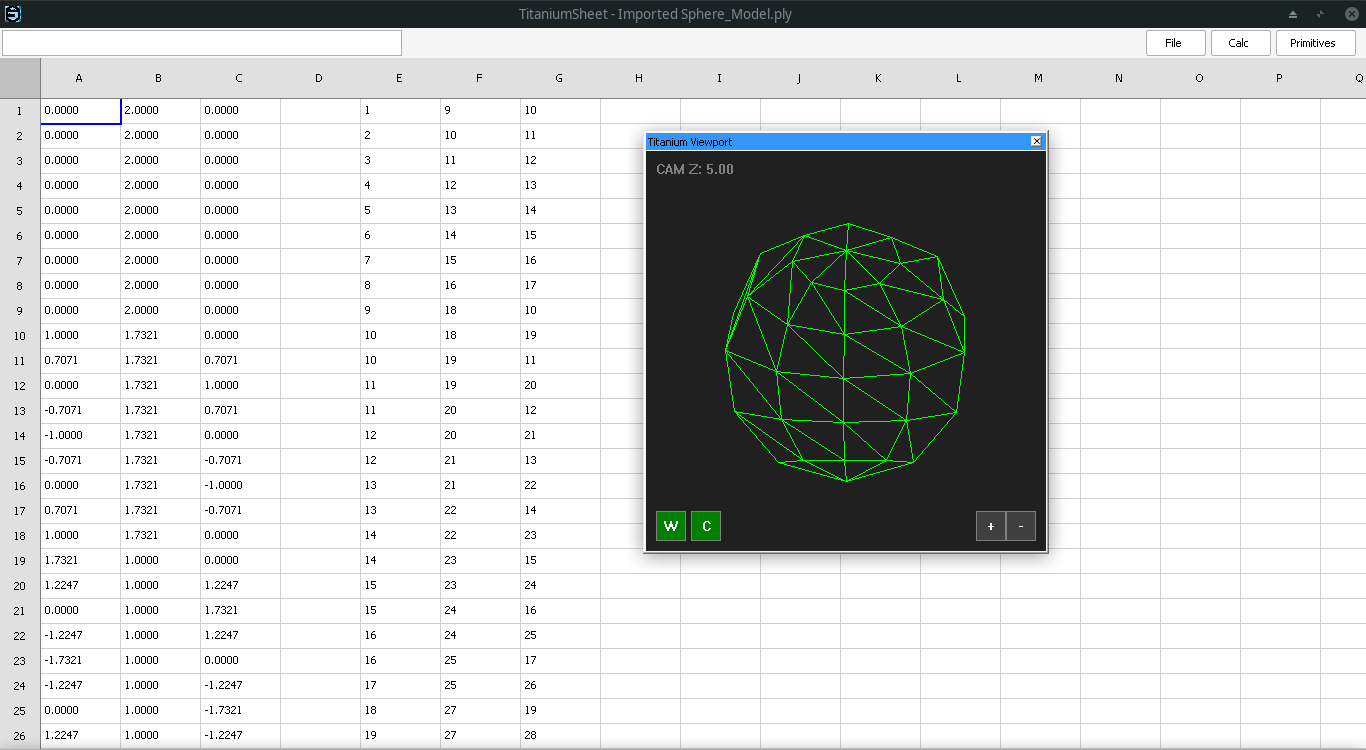1366x750 pixels.
Task: Select row 19 header
Action: [20, 561]
